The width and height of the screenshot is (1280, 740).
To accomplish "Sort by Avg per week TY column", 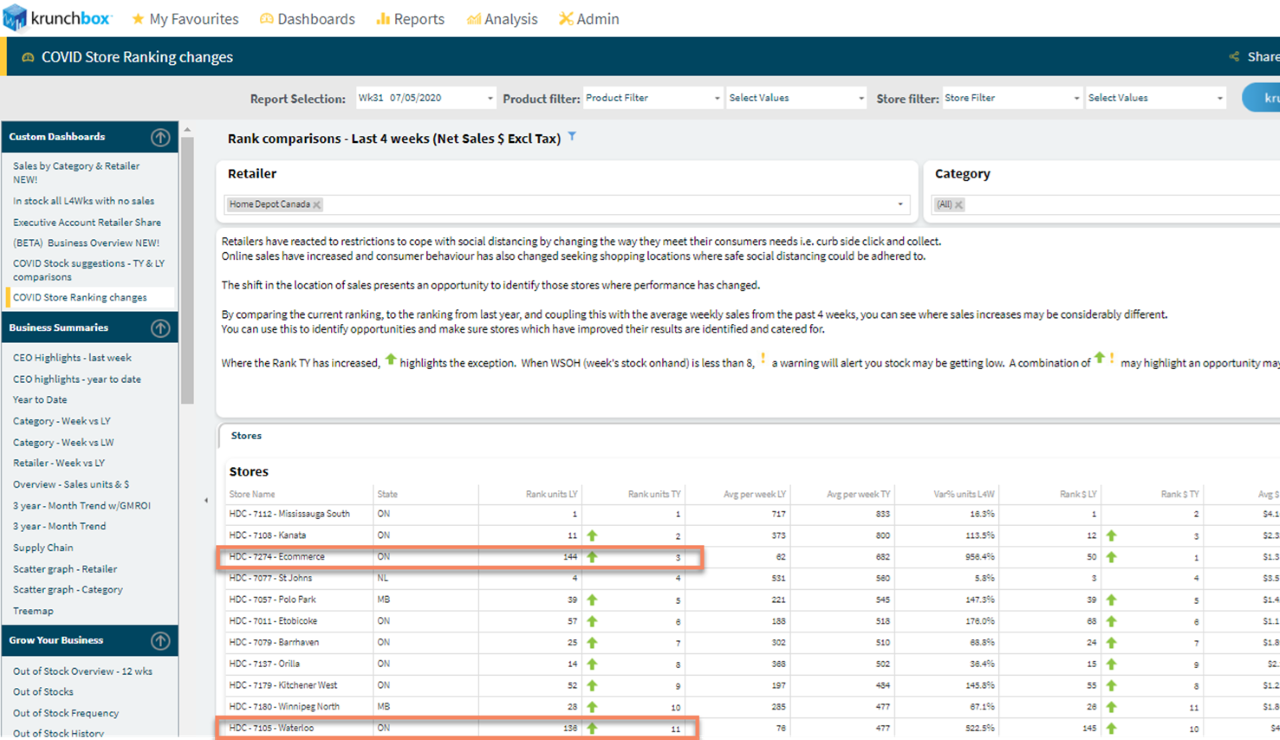I will 860,494.
